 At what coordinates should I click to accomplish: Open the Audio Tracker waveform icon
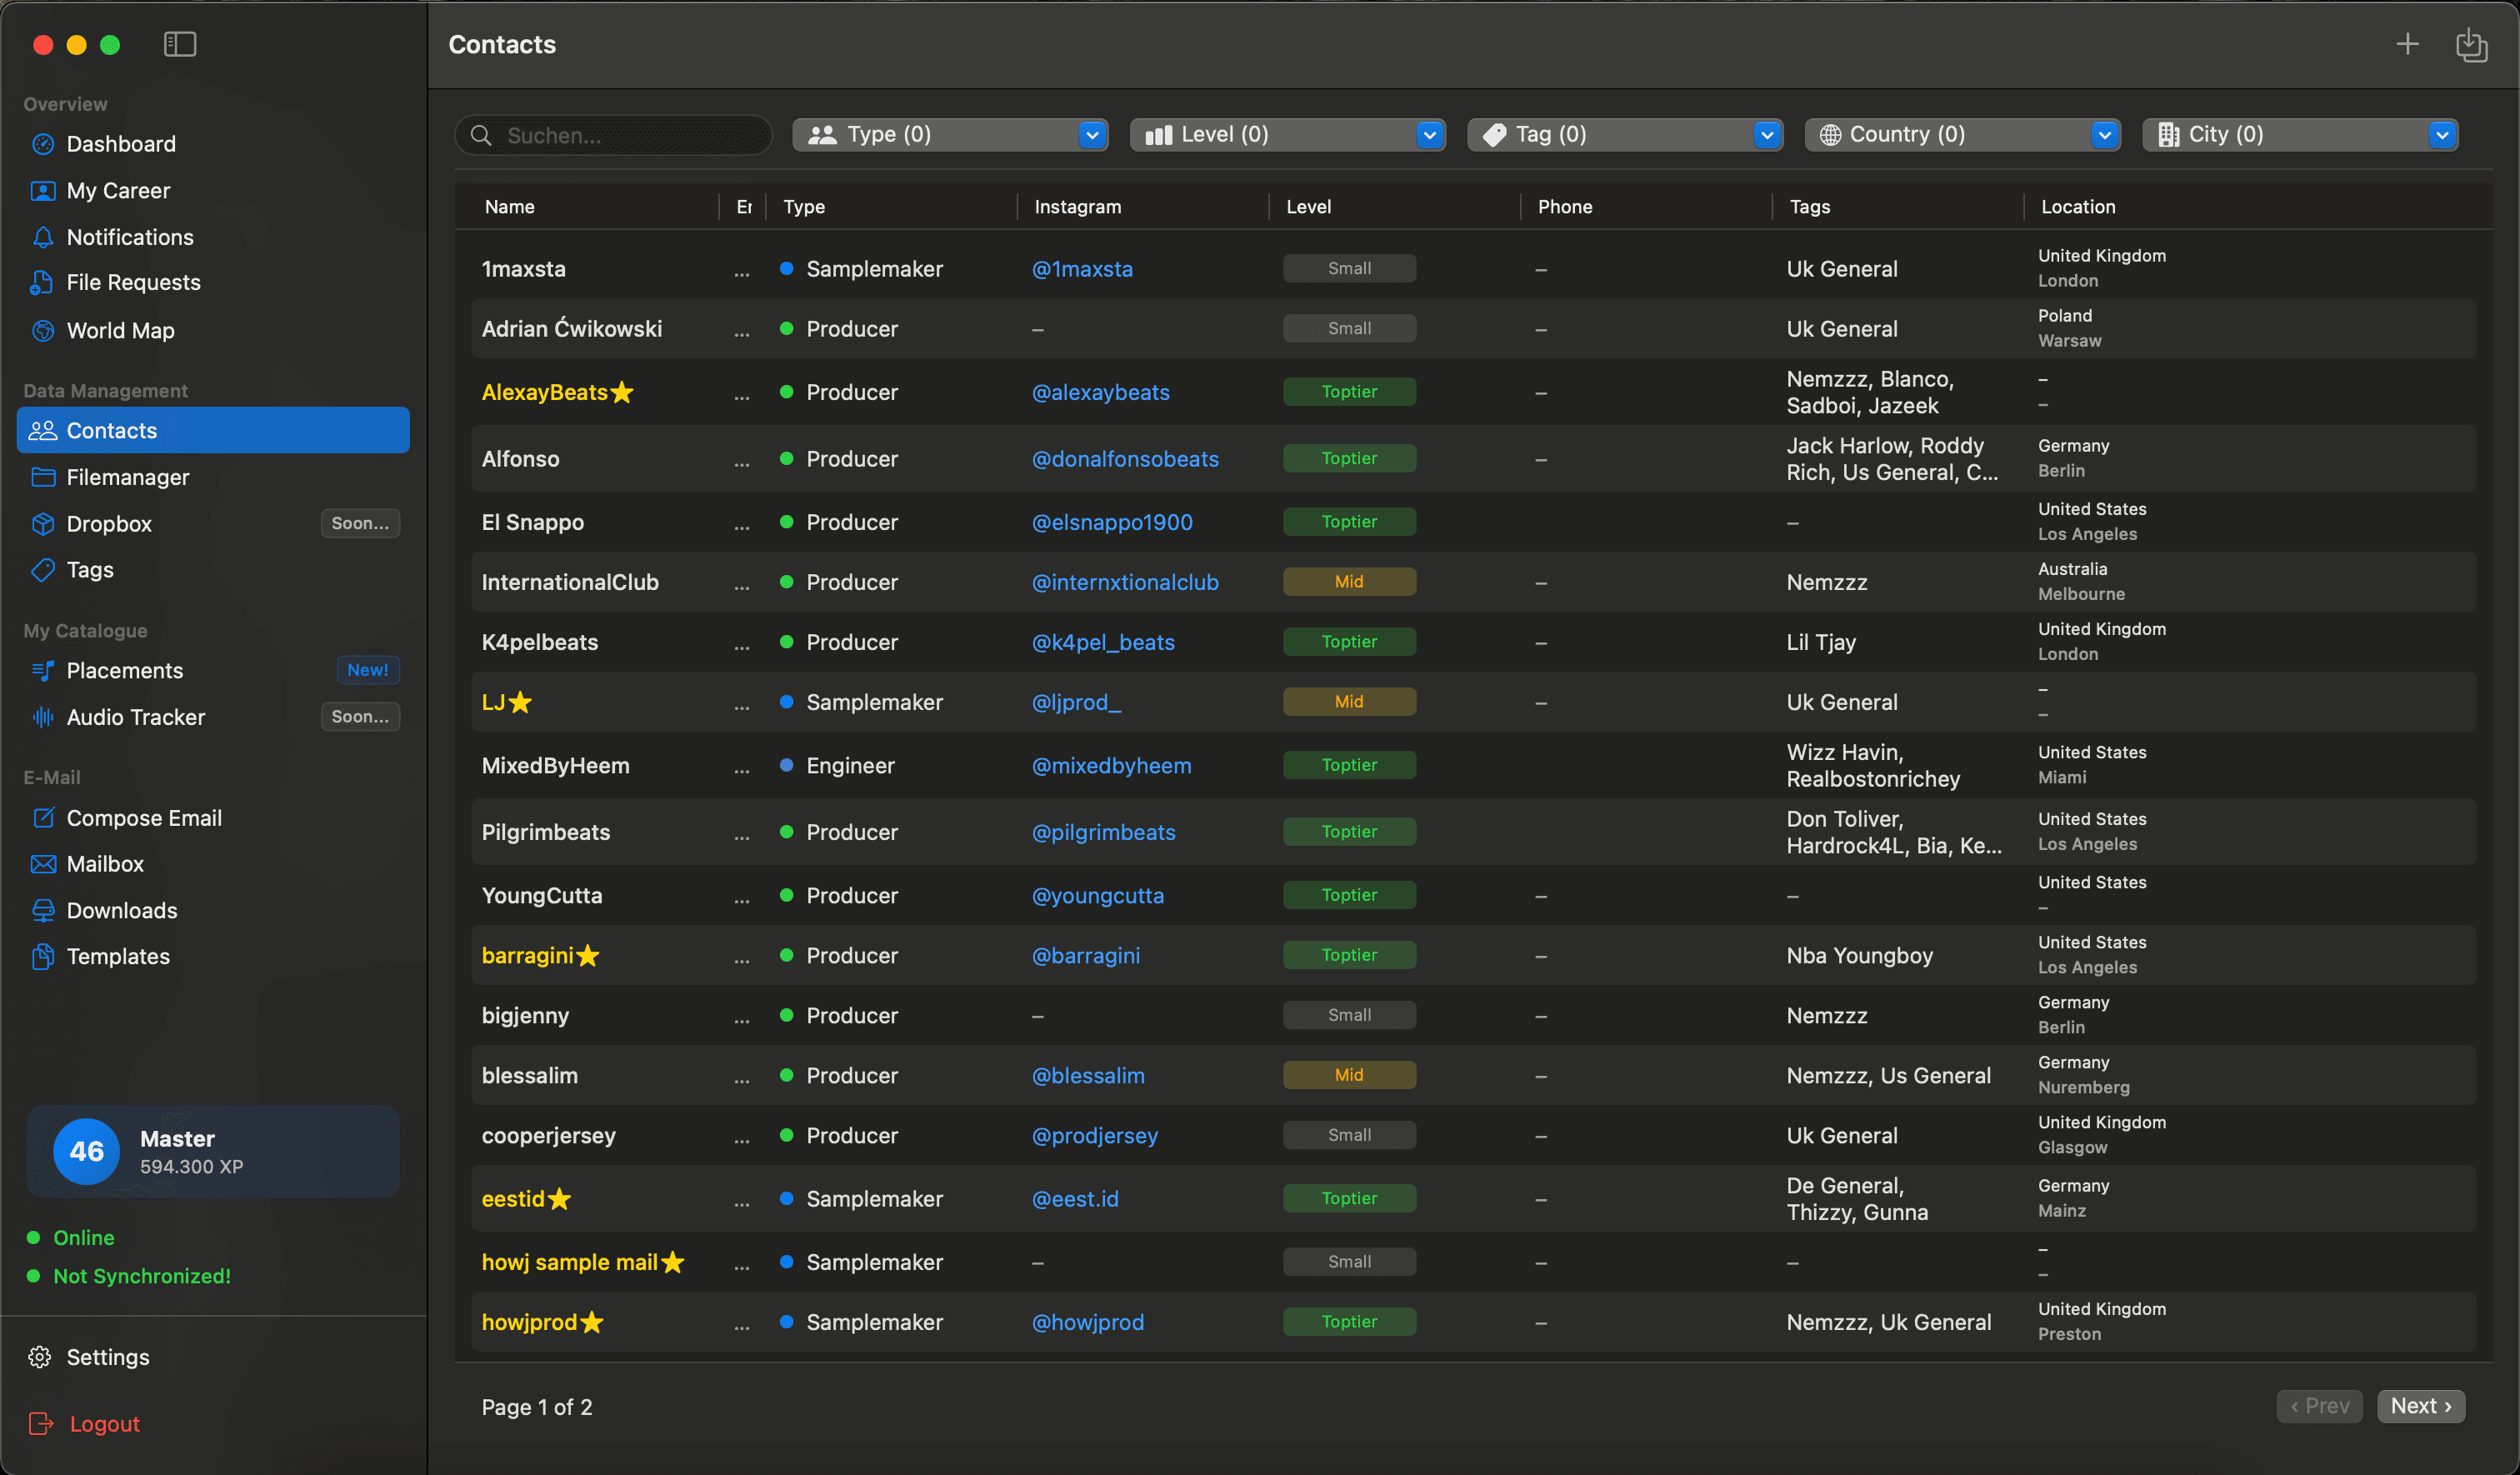(42, 717)
